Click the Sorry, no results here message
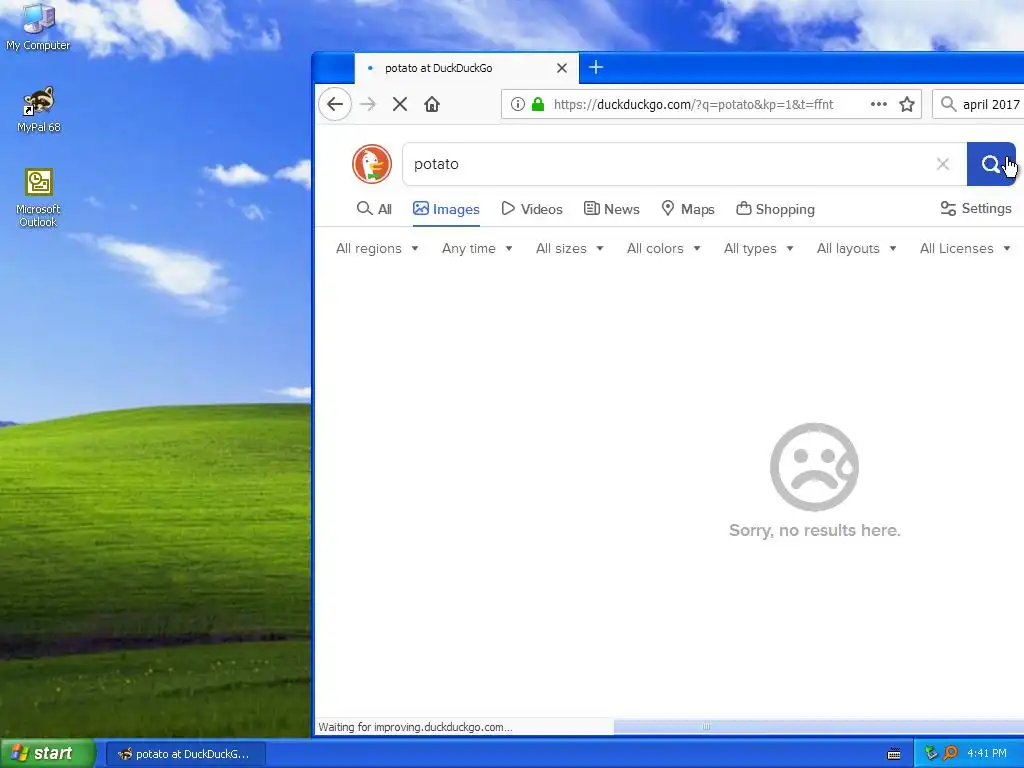This screenshot has height=768, width=1024. (x=814, y=530)
